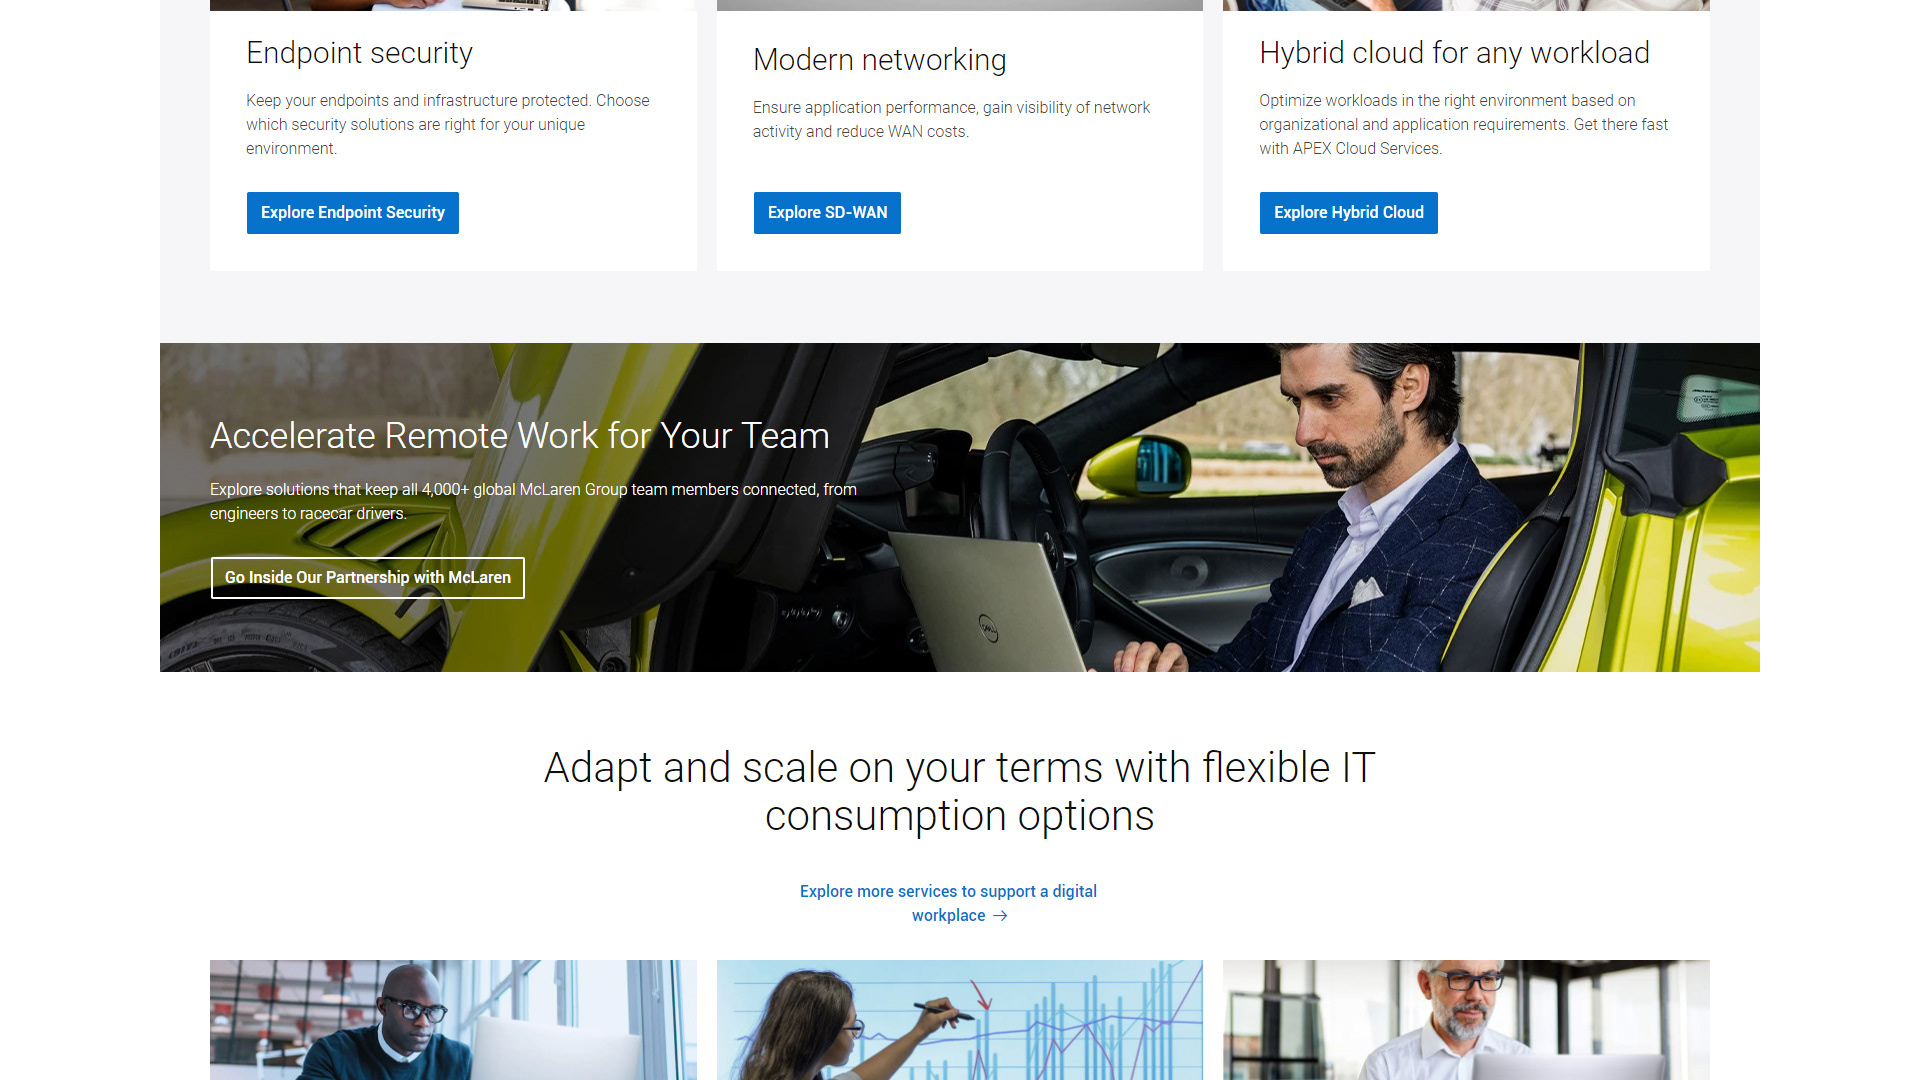Click the arrow icon after workplace
The image size is (1920, 1080).
coord(1000,916)
